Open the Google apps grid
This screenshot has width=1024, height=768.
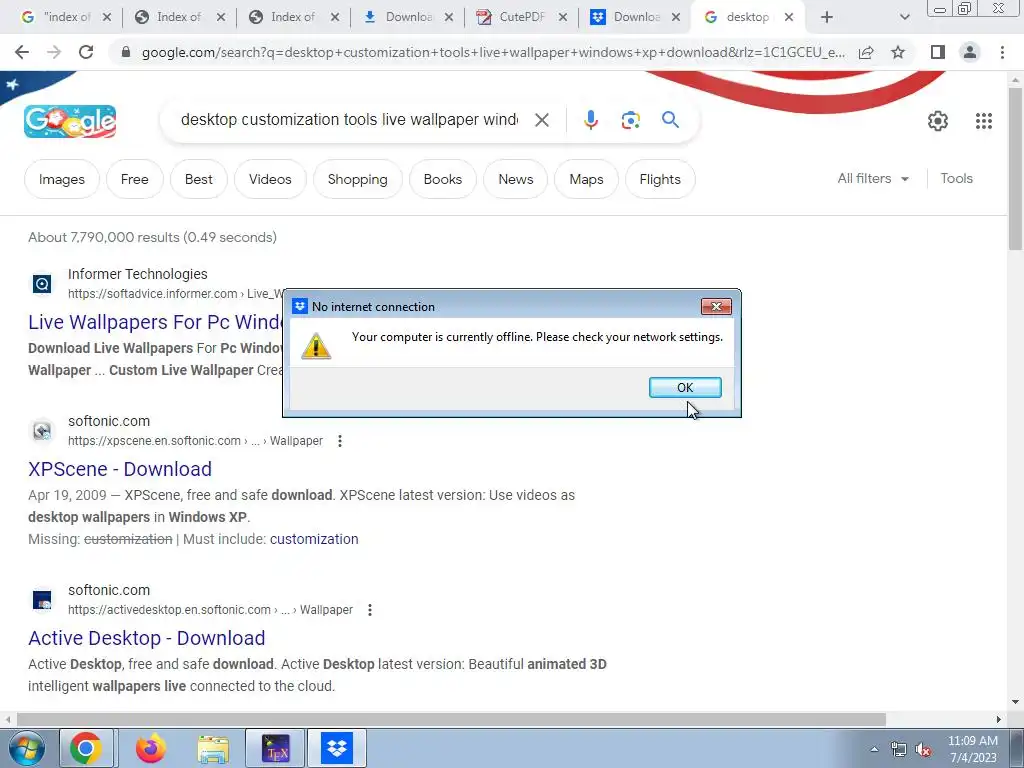click(984, 121)
